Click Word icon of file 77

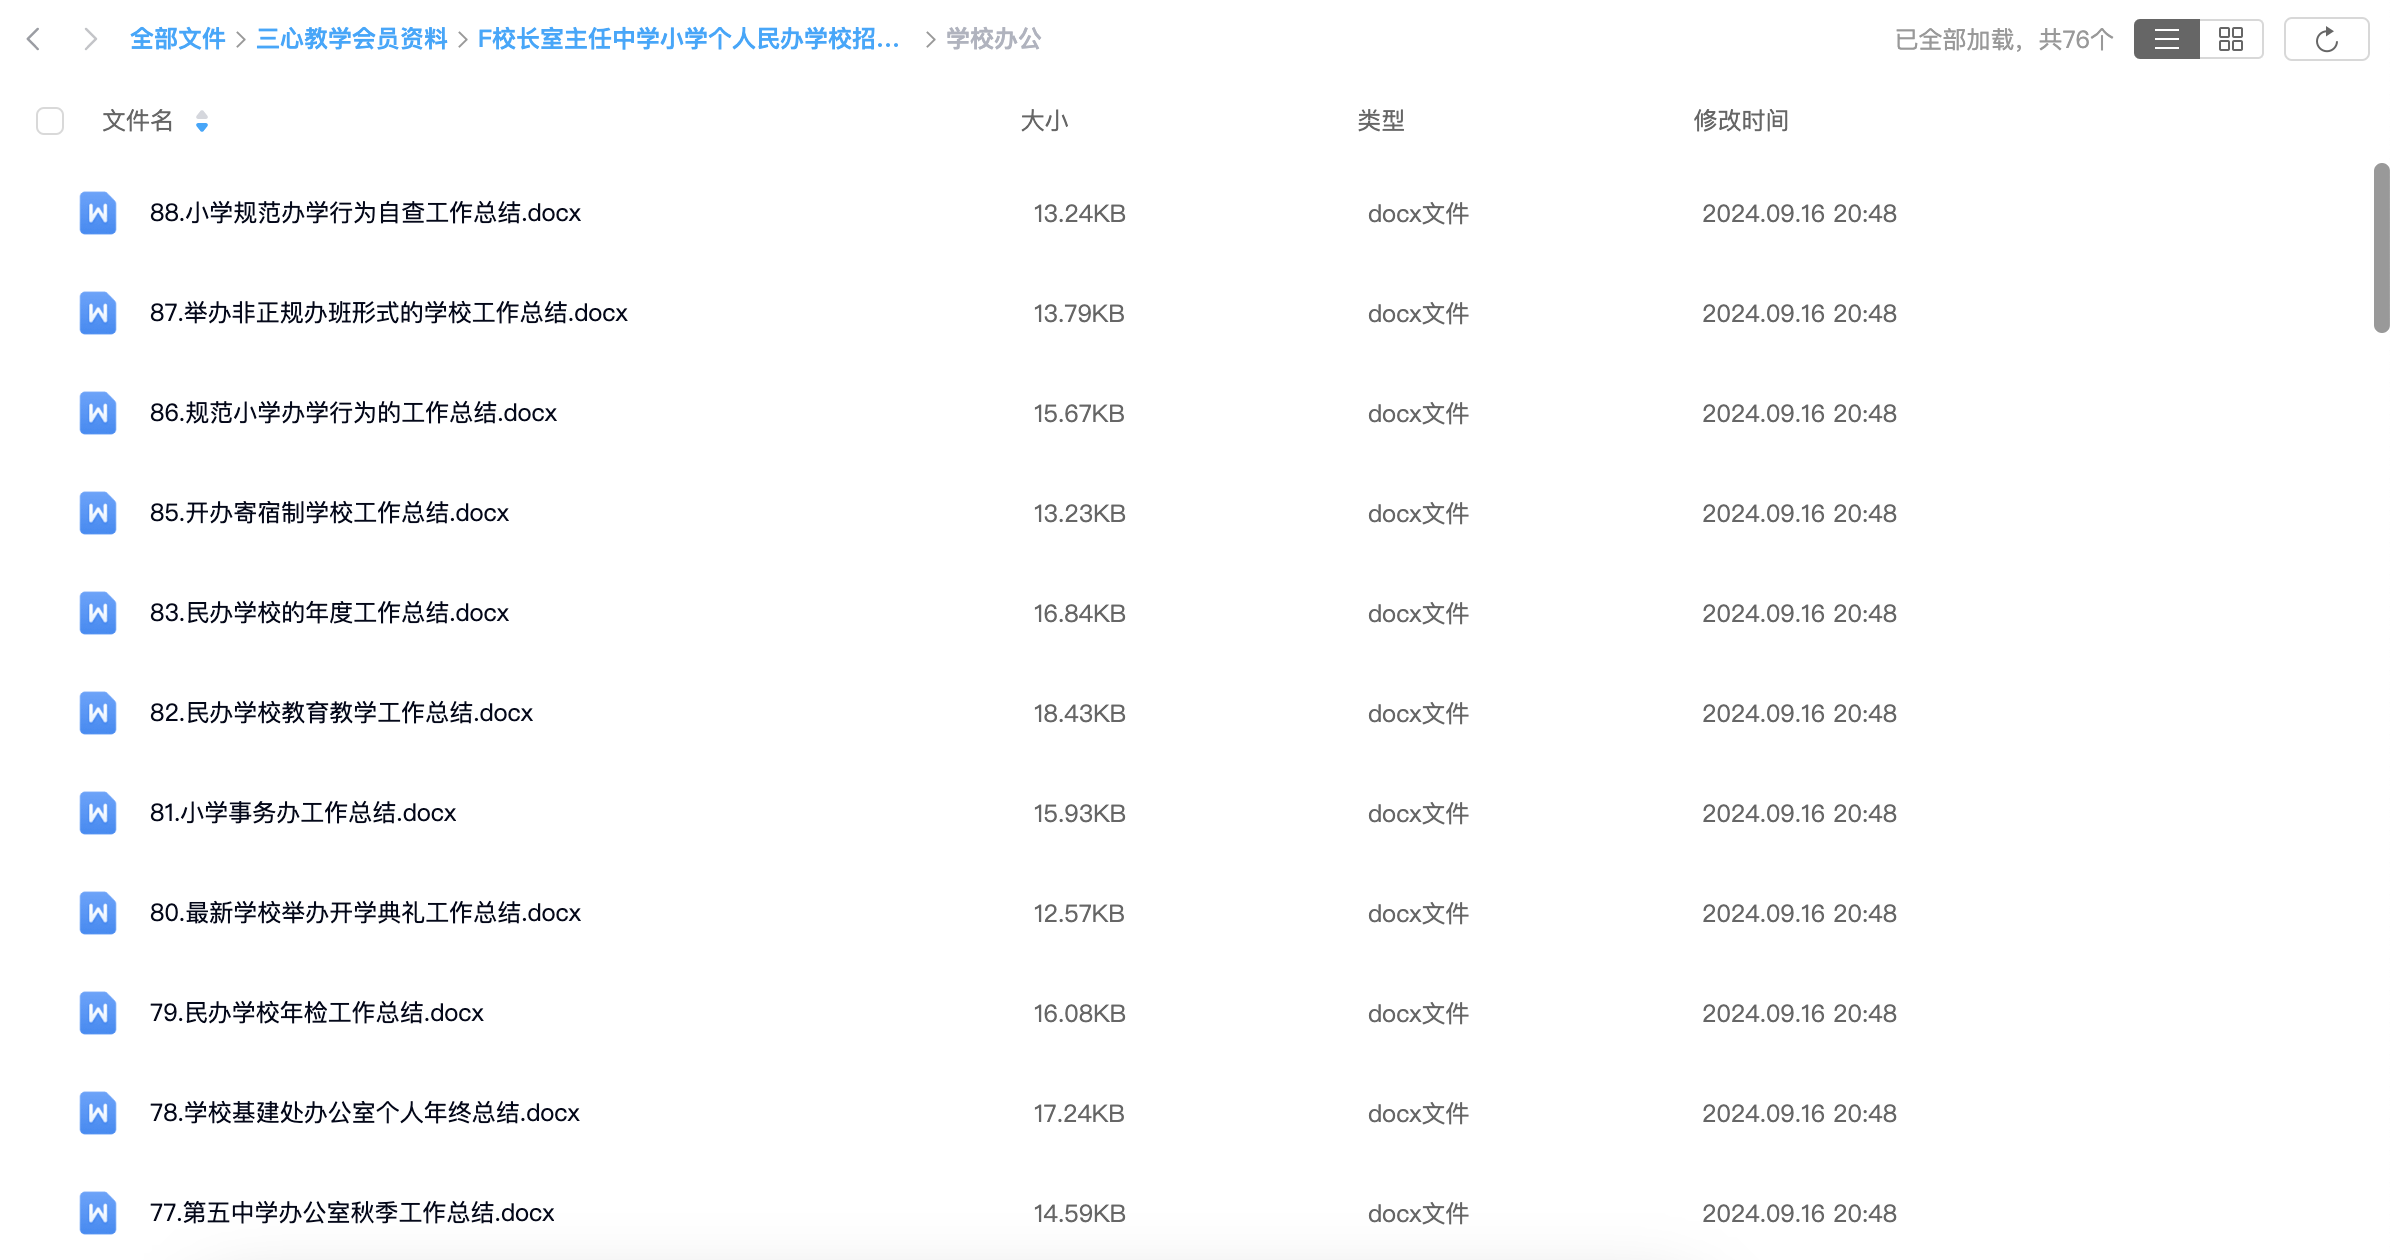point(98,1213)
